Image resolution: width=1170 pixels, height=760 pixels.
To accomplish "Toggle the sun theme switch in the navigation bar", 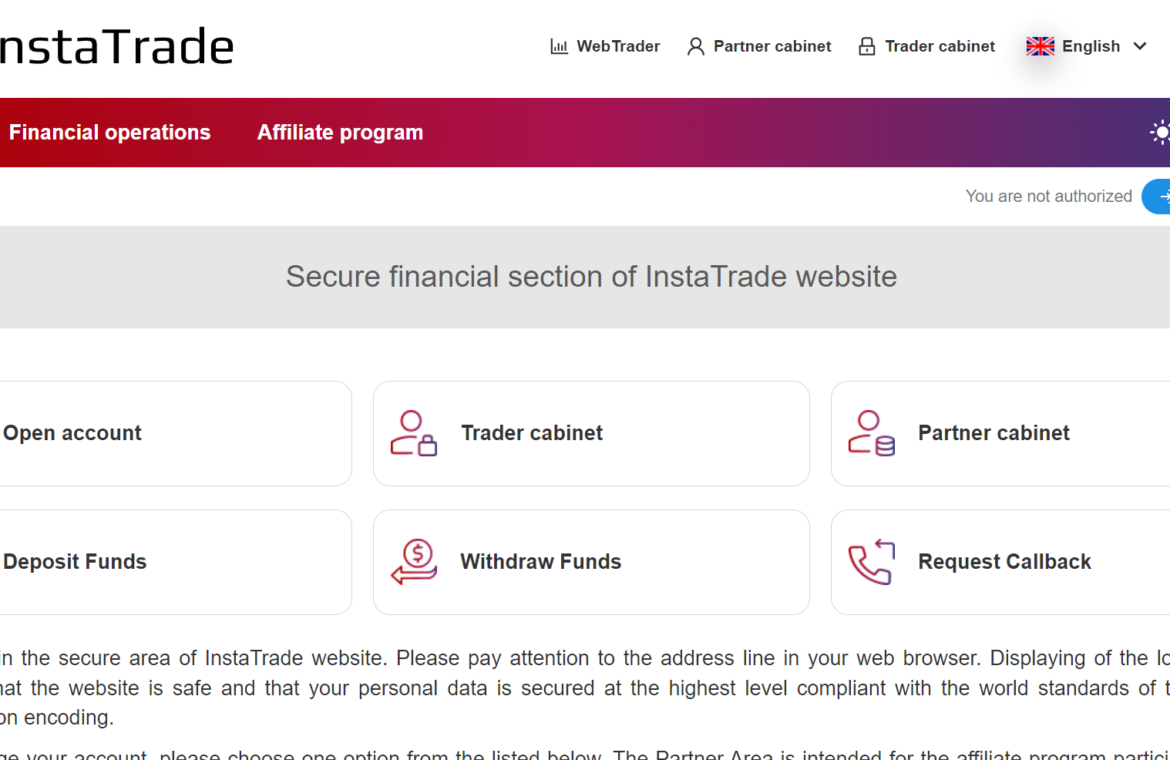I will tap(1159, 132).
